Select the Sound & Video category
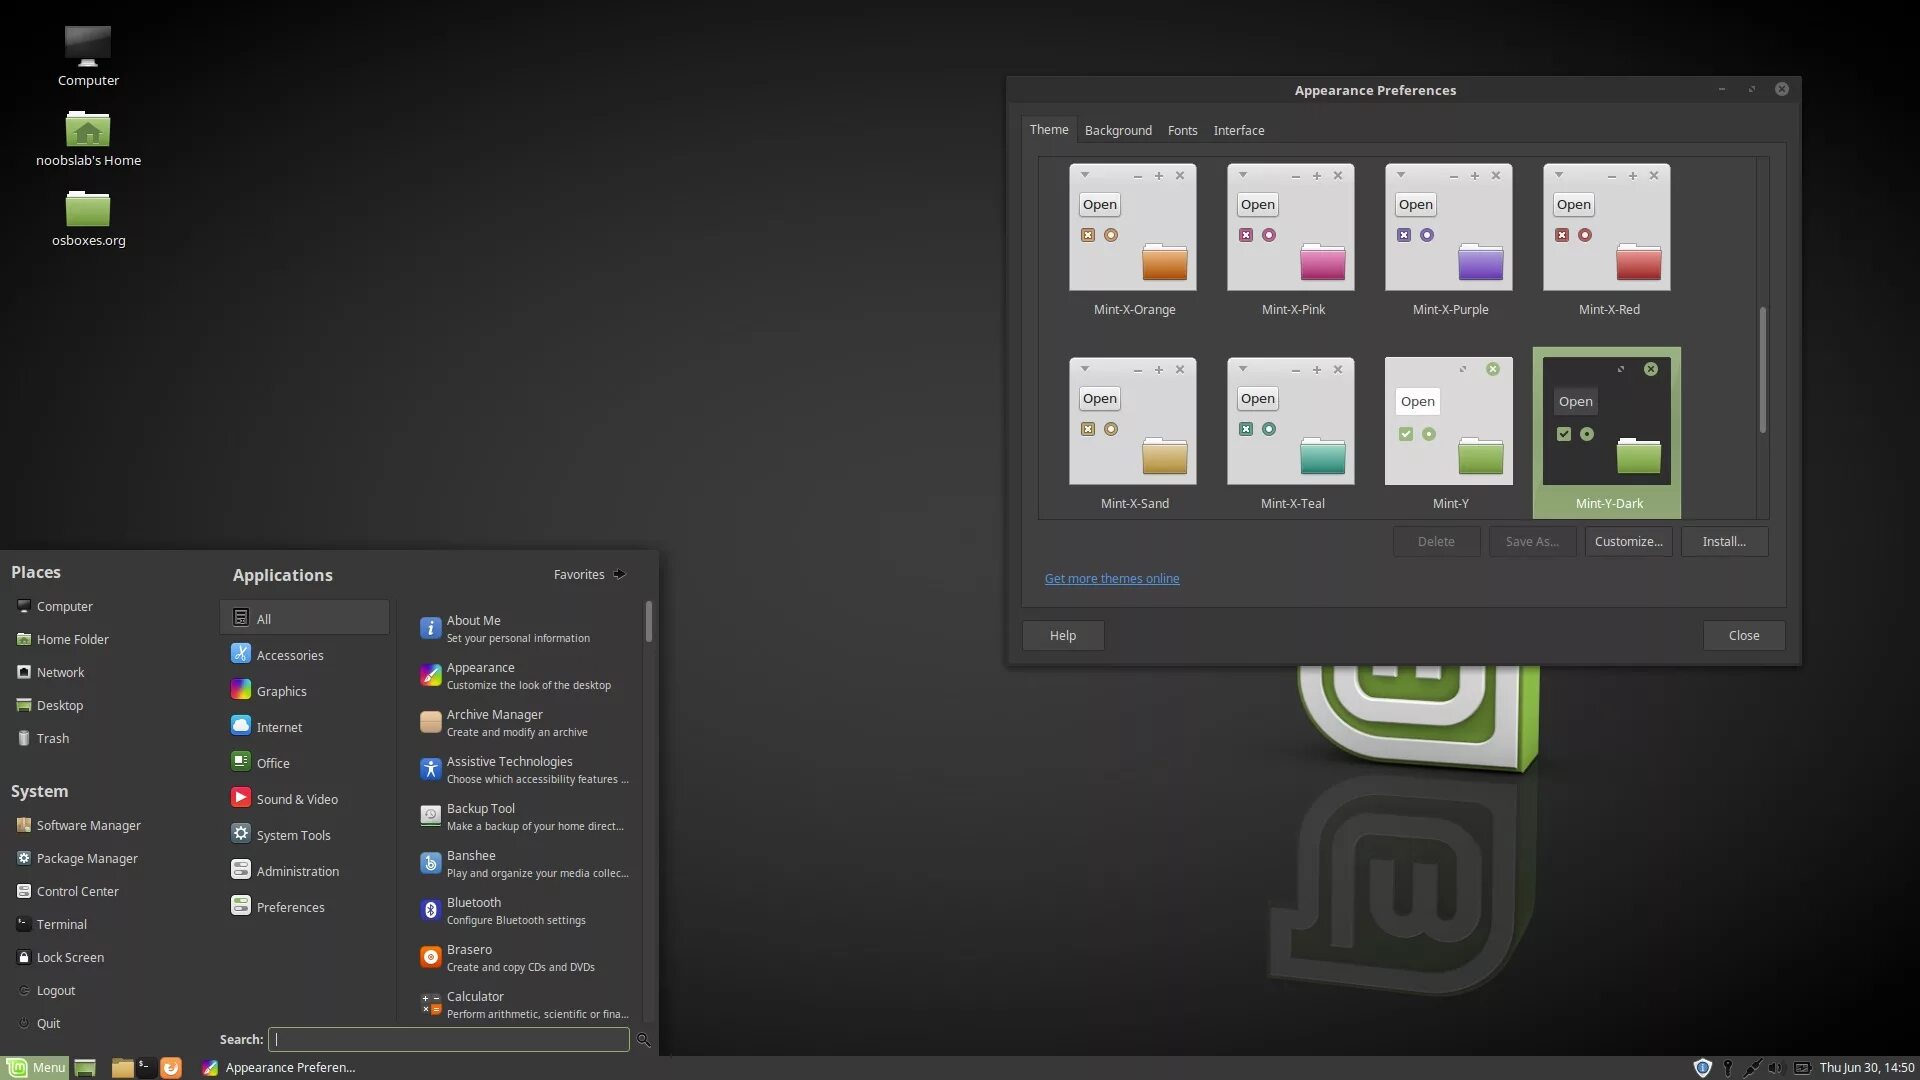Screen dimensions: 1920x1080 click(296, 799)
